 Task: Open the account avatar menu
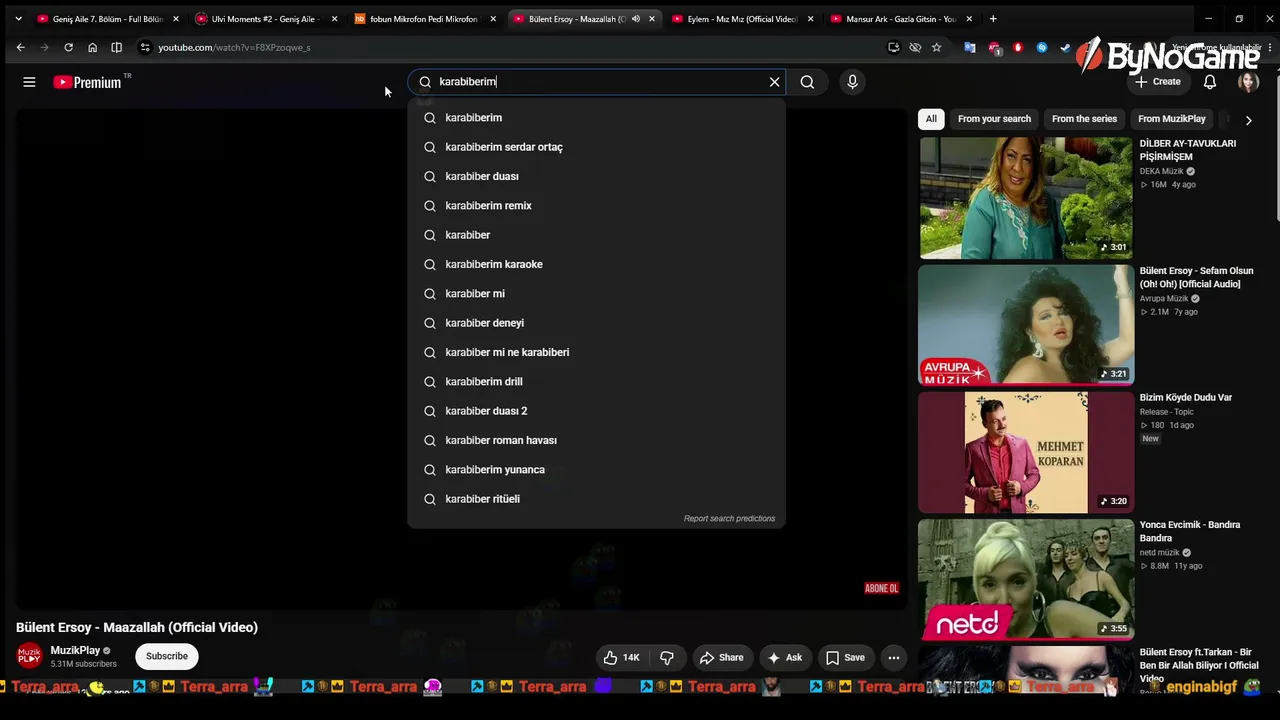[1248, 82]
